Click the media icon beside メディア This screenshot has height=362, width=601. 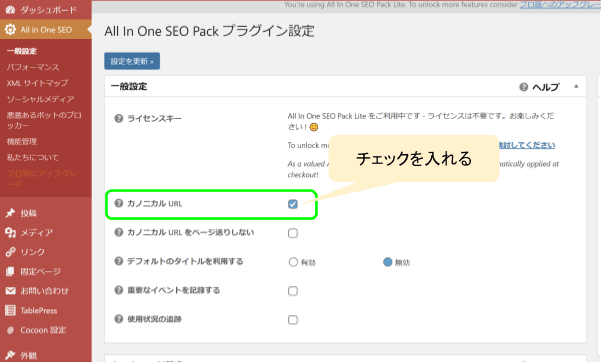point(10,232)
